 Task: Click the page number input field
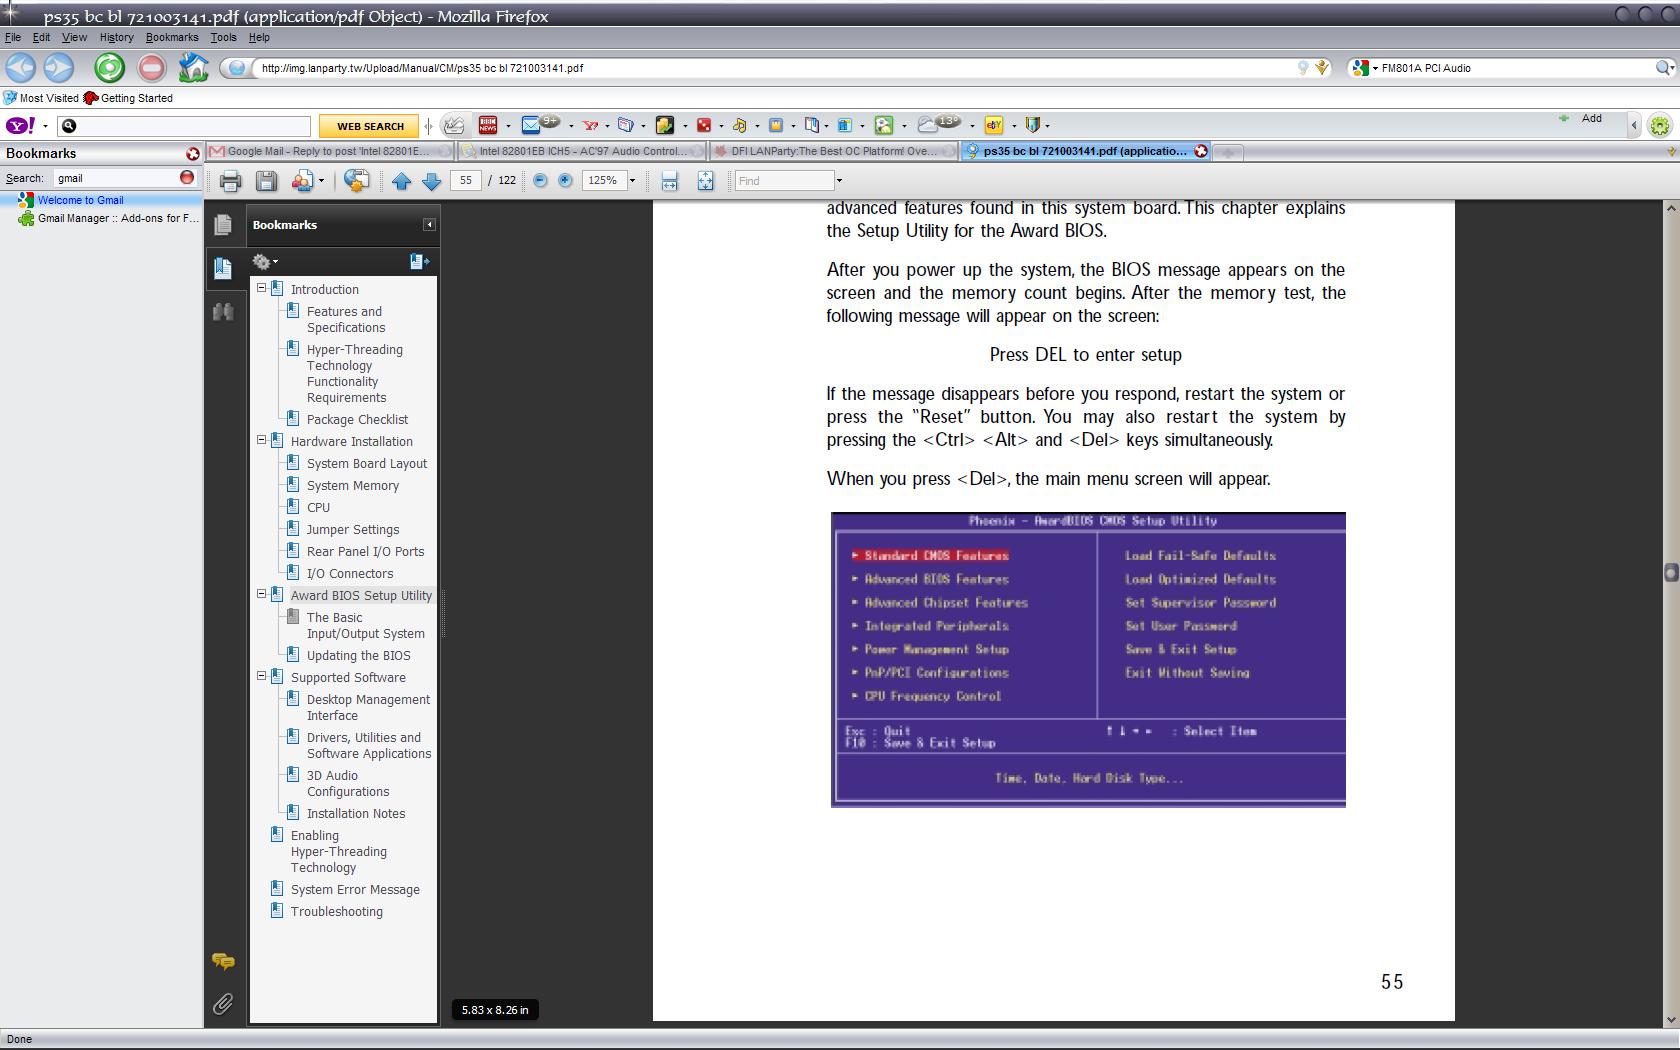466,181
